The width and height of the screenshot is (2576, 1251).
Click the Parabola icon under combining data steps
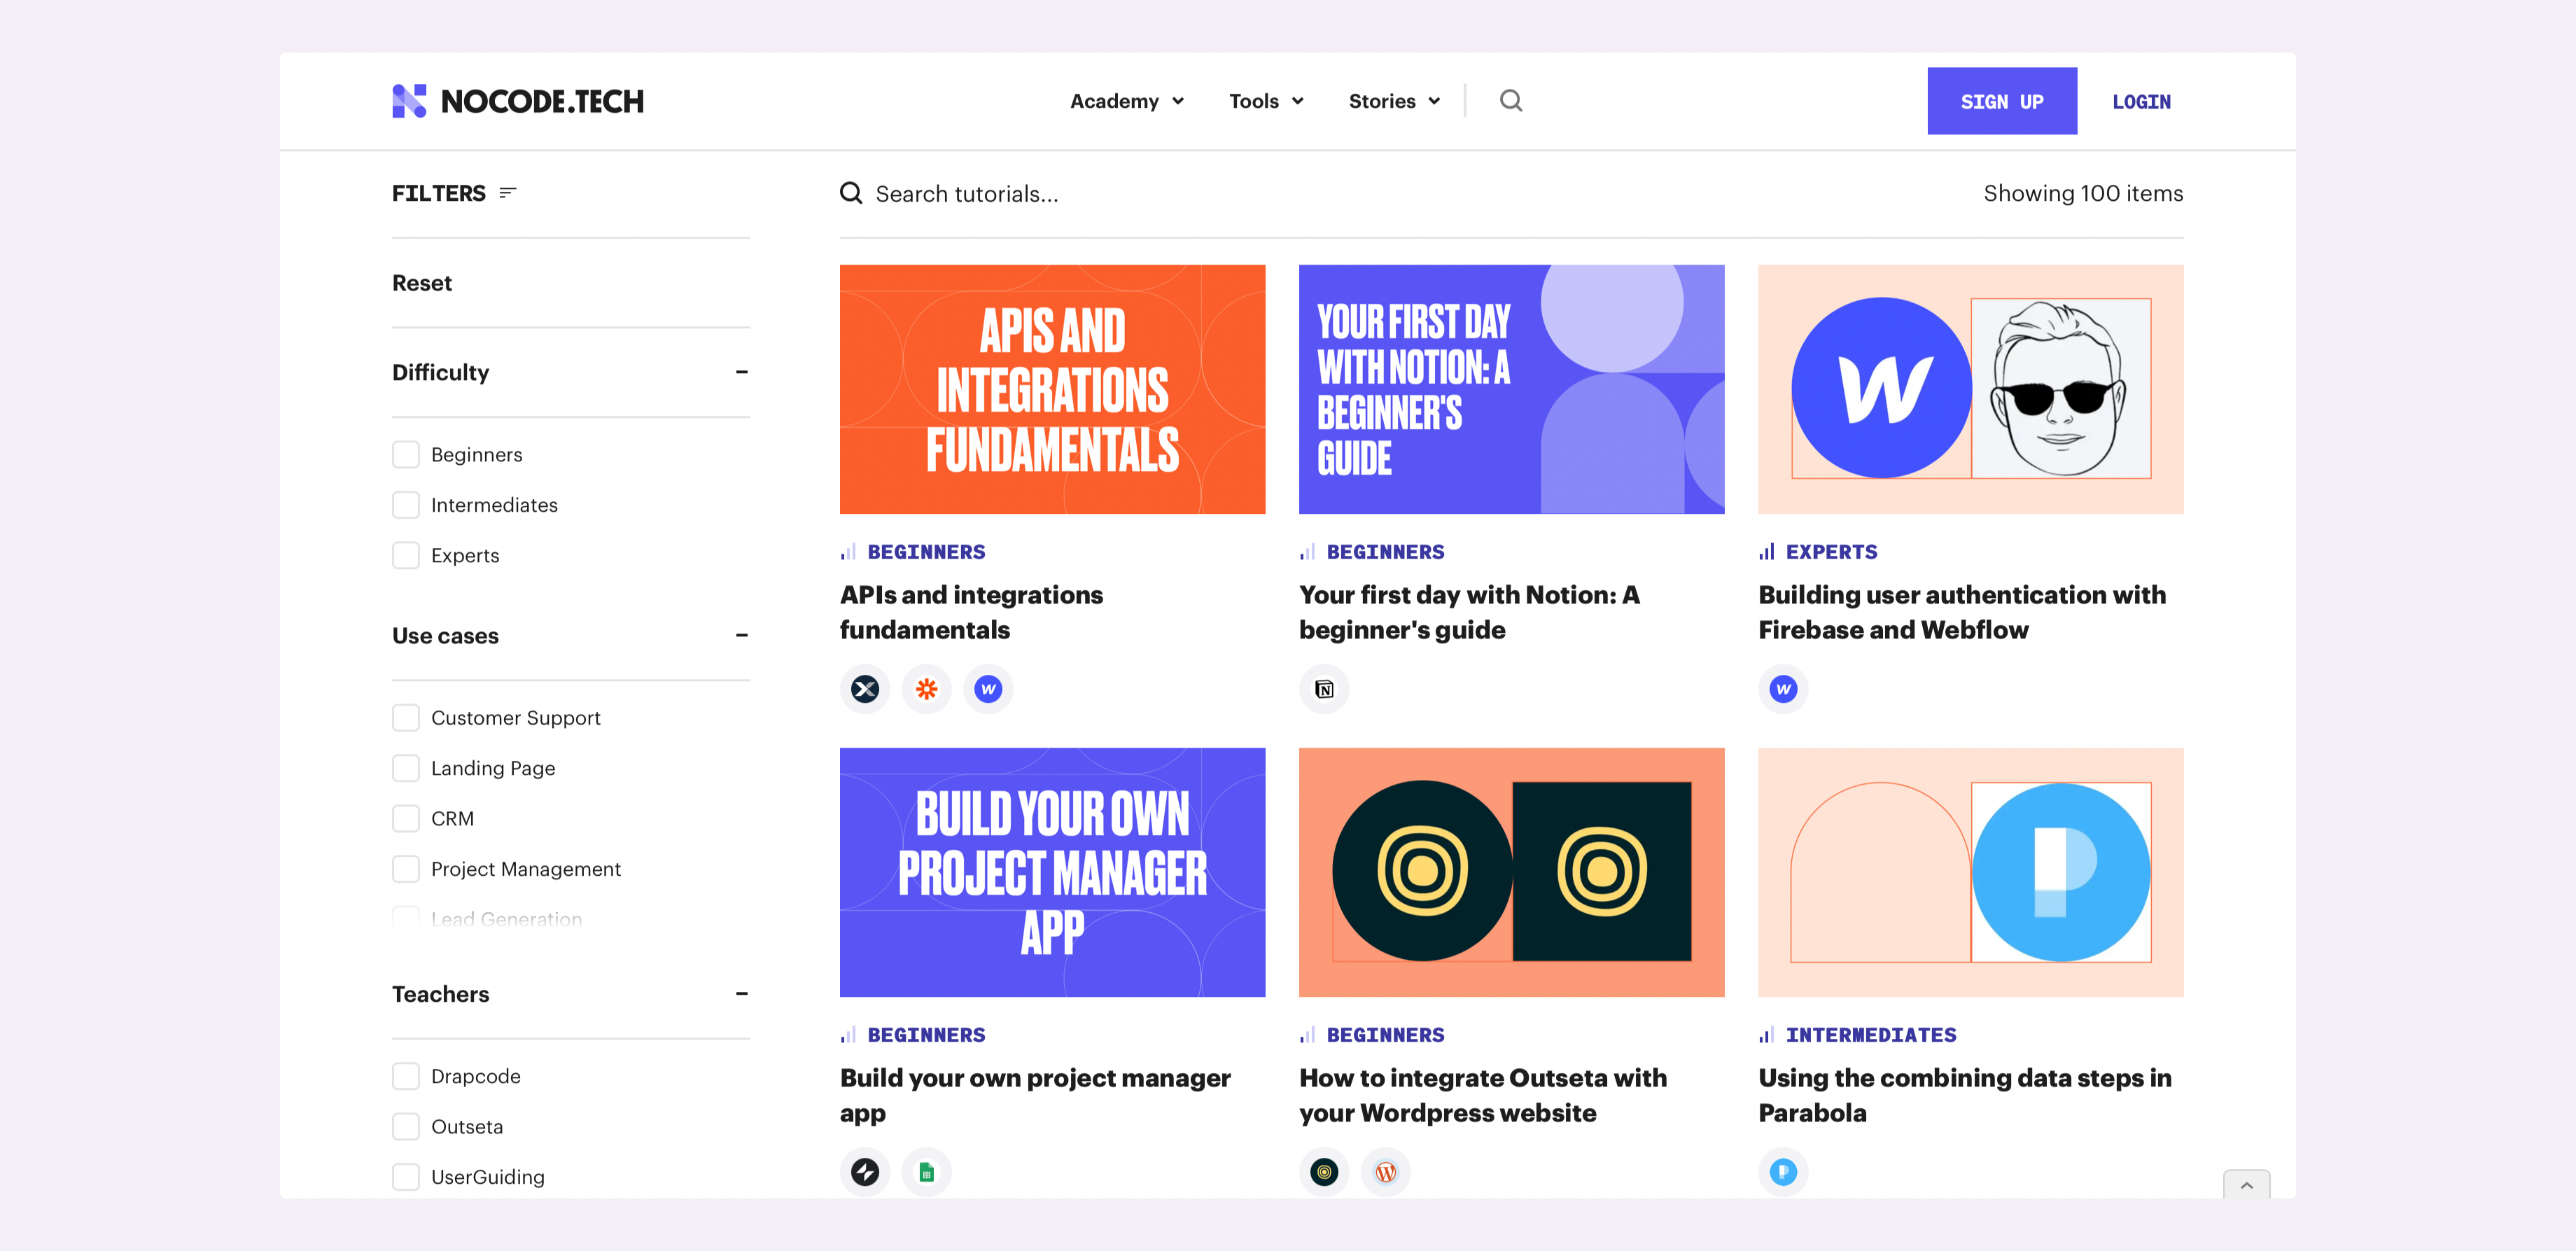(x=1783, y=1172)
